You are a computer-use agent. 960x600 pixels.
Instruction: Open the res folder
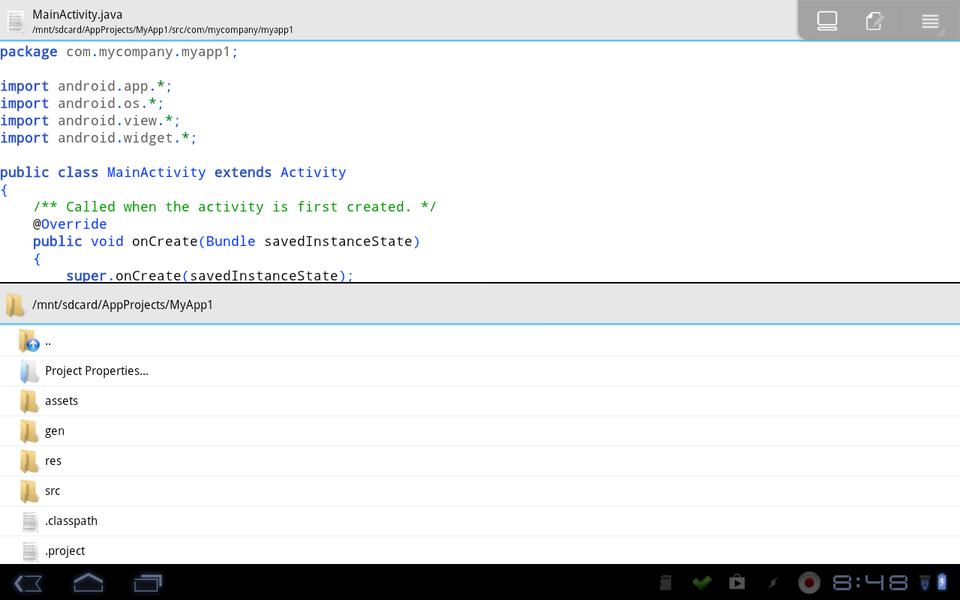click(x=53, y=461)
